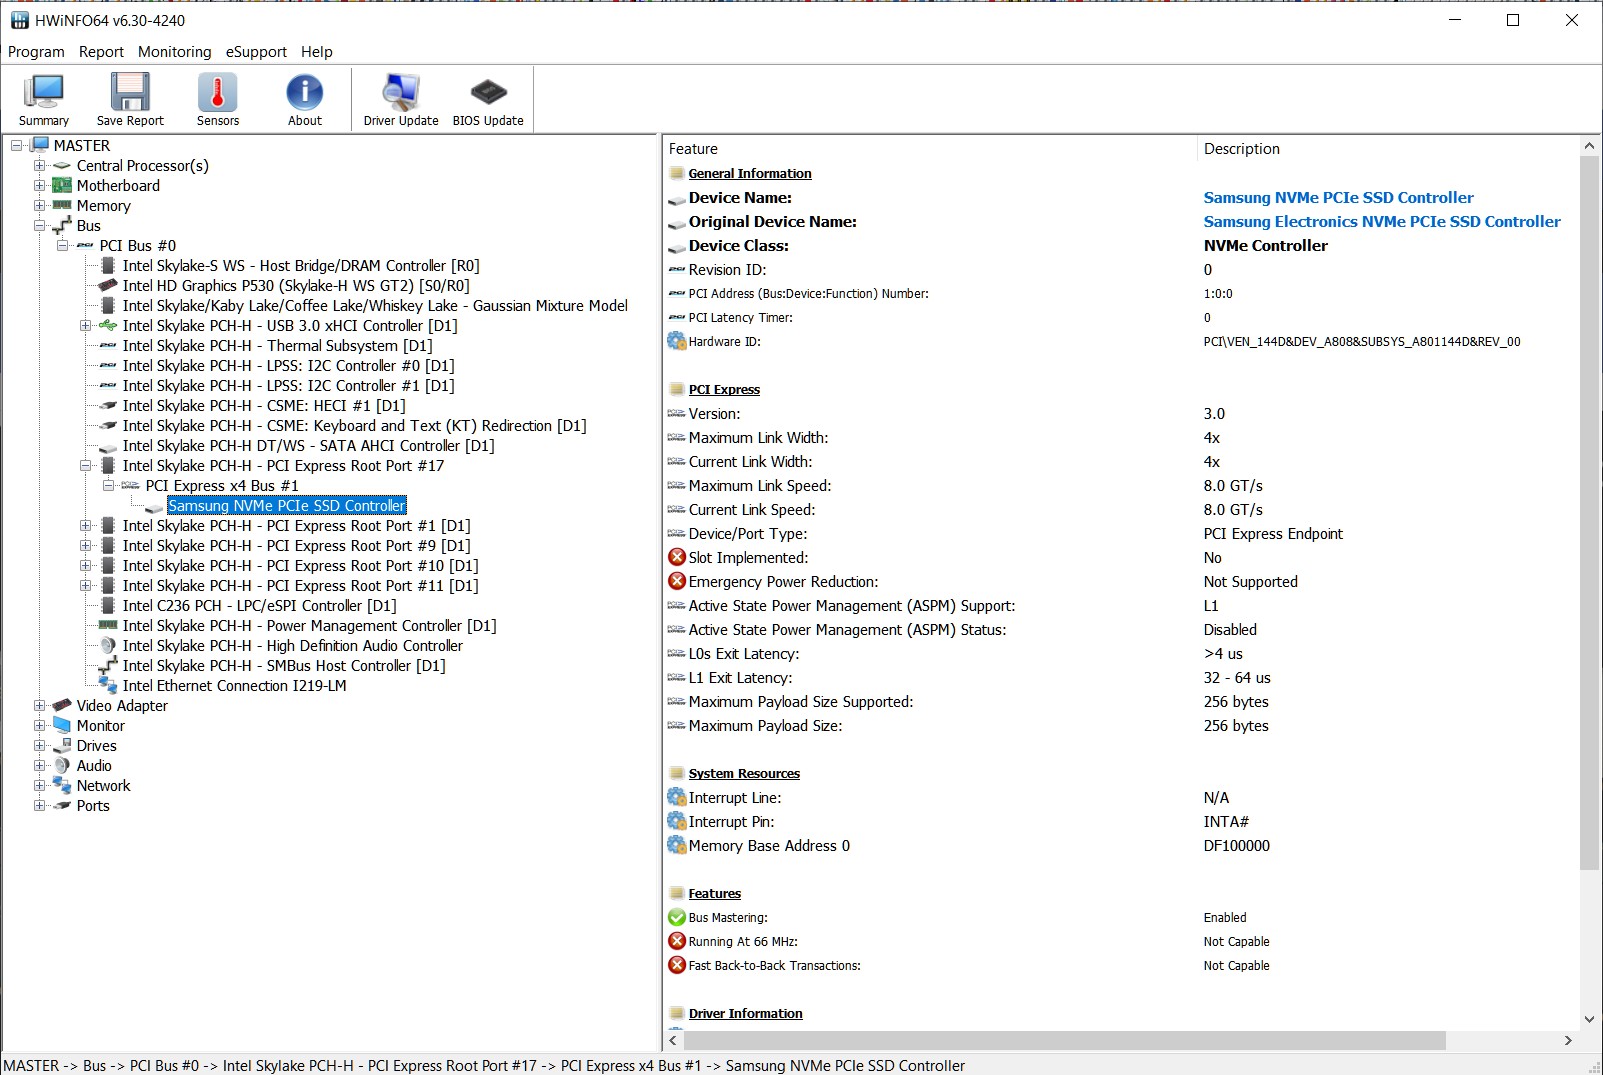
Task: Click the USB 3.0 xHCI Controller icon
Action: [x=108, y=326]
